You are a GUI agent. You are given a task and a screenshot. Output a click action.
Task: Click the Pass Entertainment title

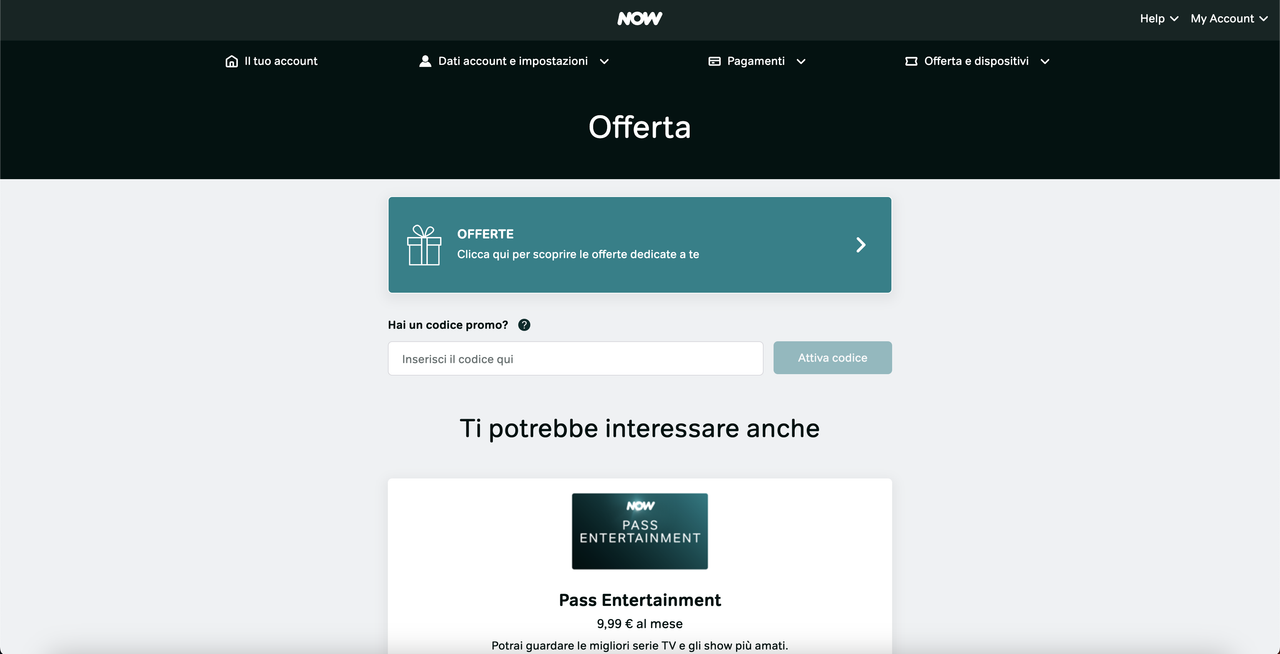pos(640,600)
